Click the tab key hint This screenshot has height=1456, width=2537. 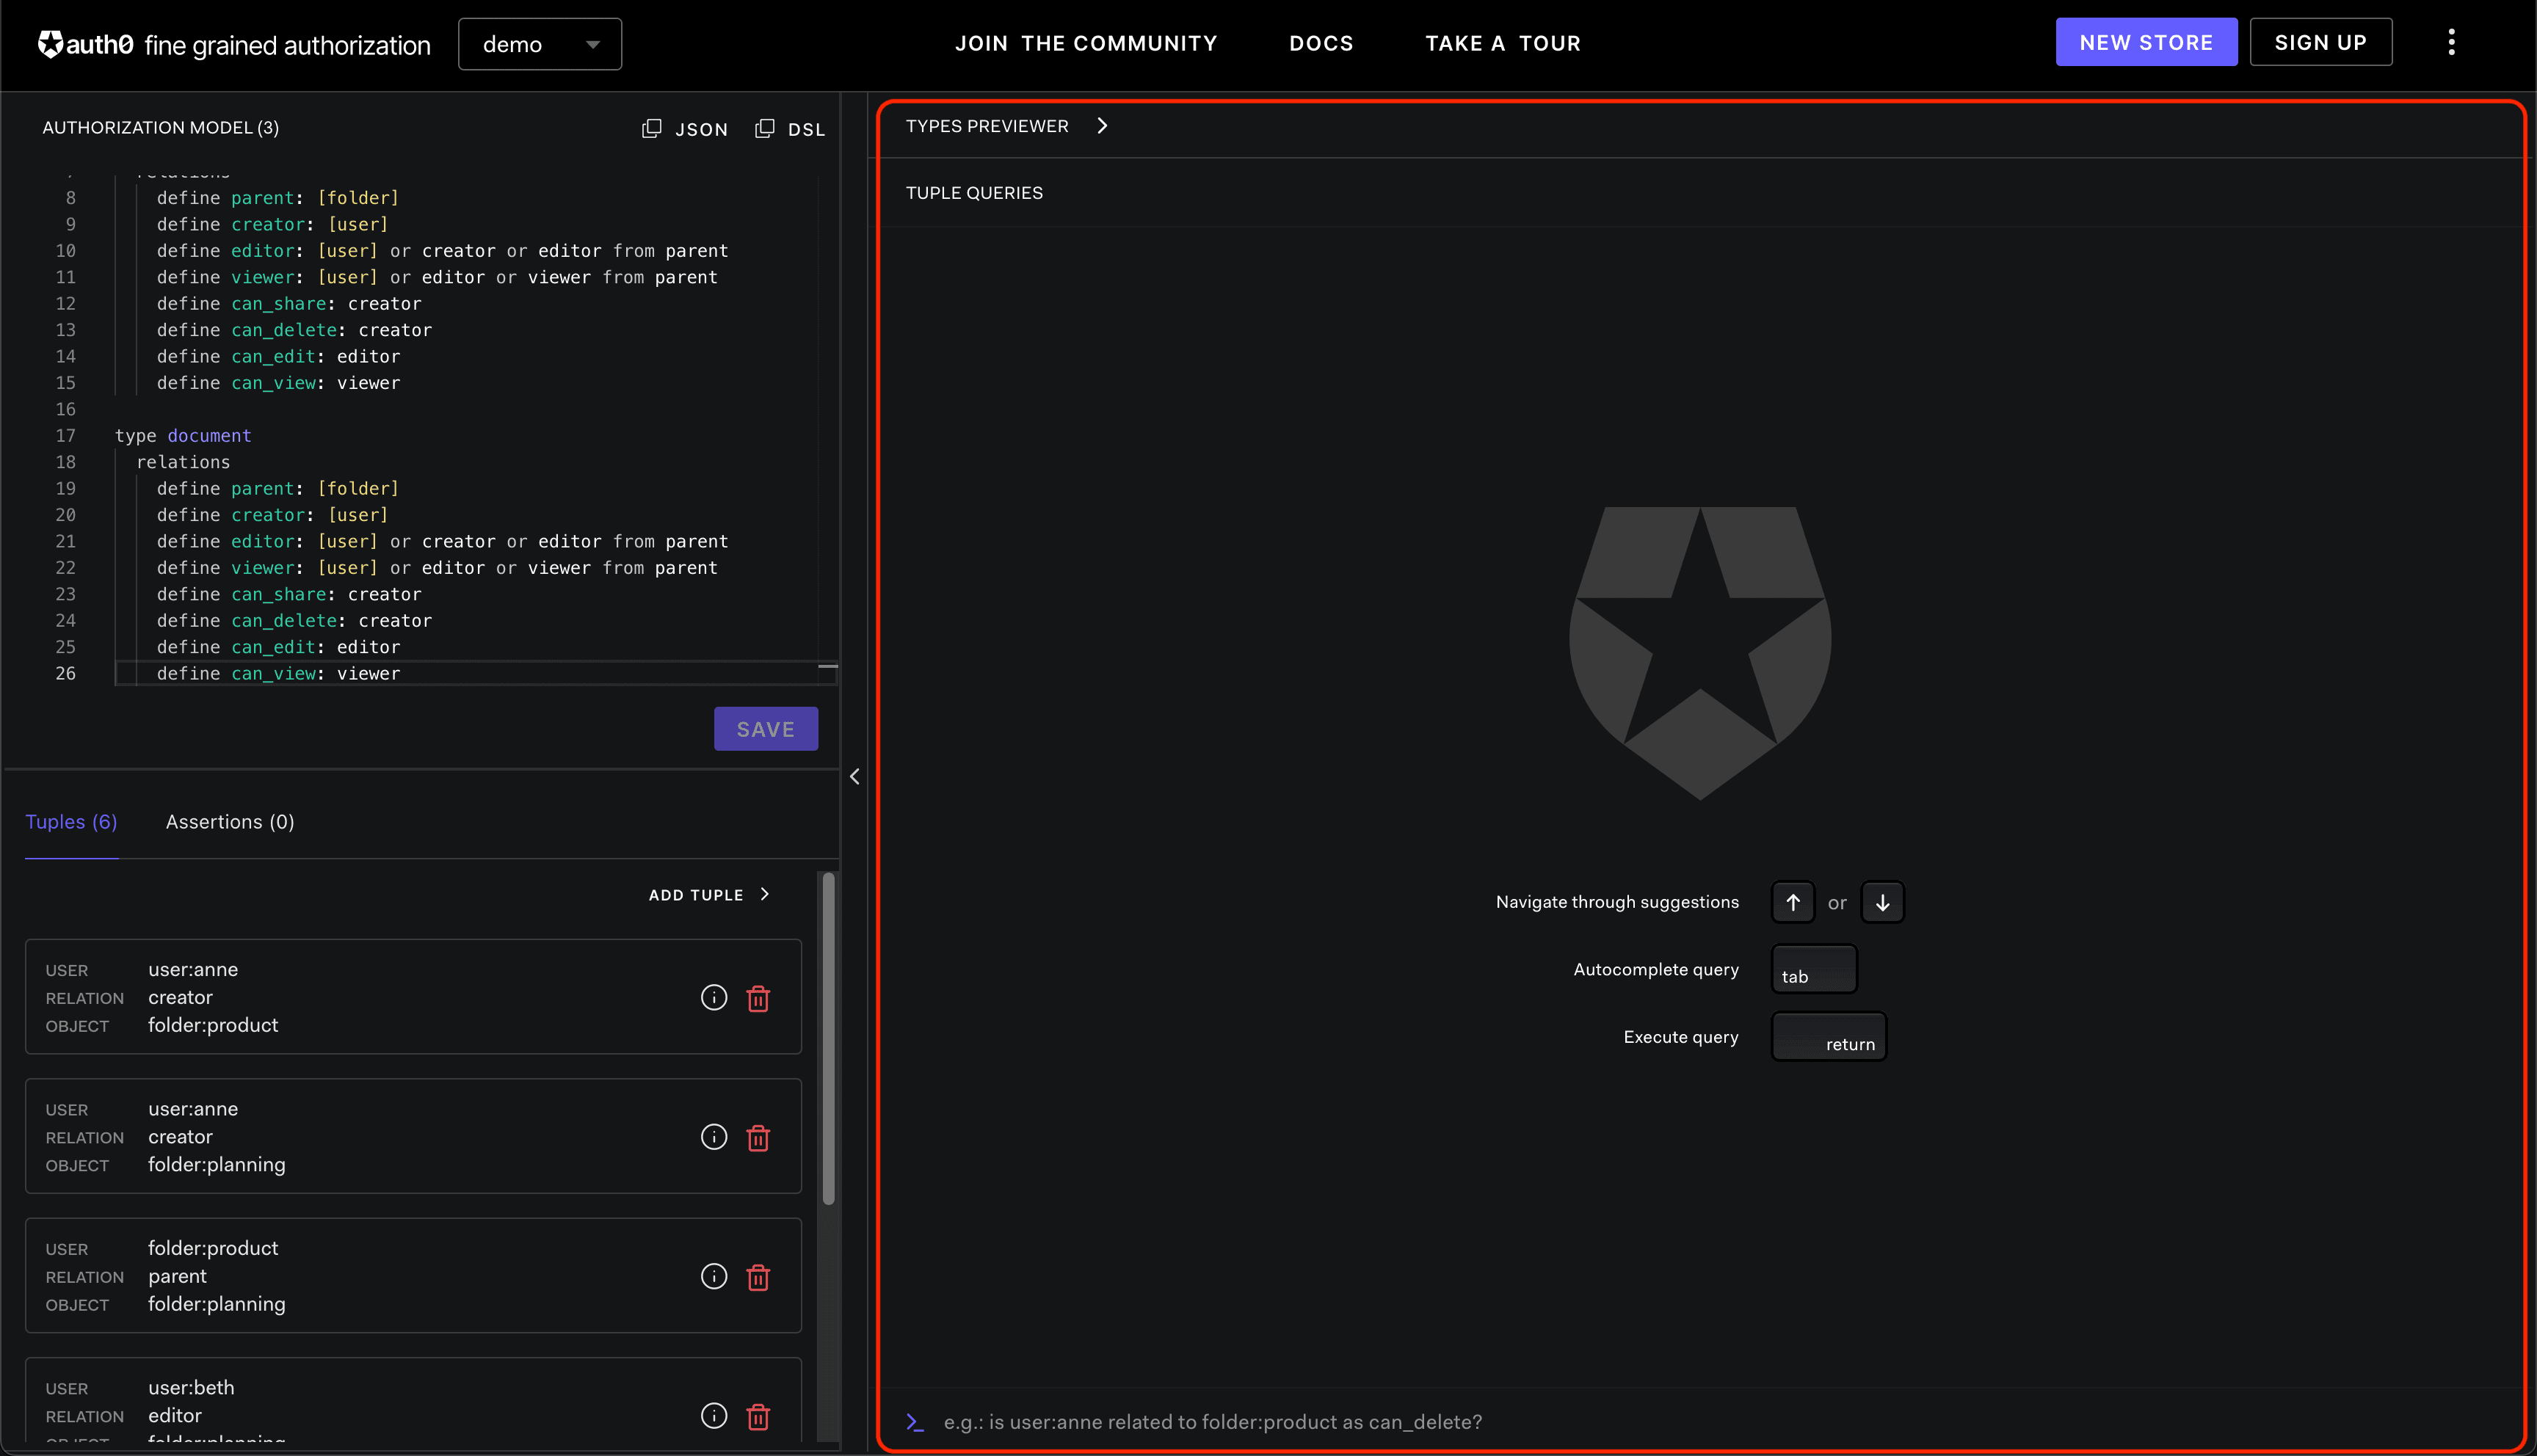click(1814, 969)
